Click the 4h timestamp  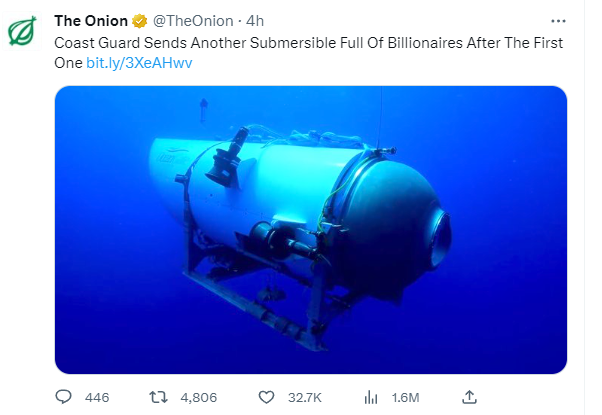point(255,21)
